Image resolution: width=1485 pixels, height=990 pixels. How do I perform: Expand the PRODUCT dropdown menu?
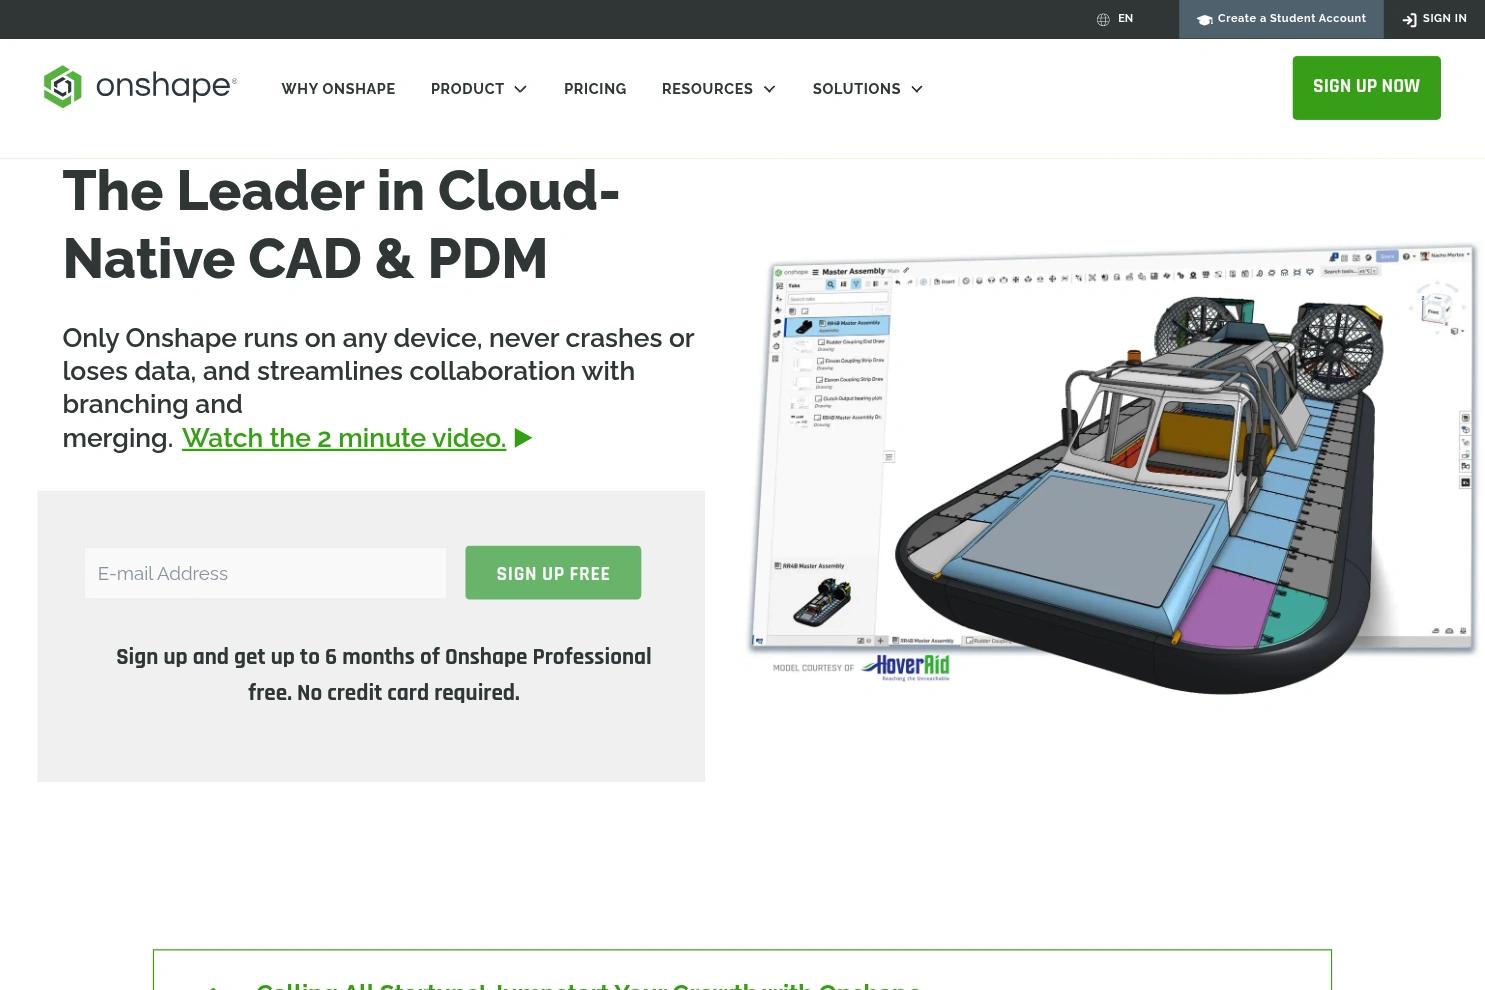click(x=479, y=89)
